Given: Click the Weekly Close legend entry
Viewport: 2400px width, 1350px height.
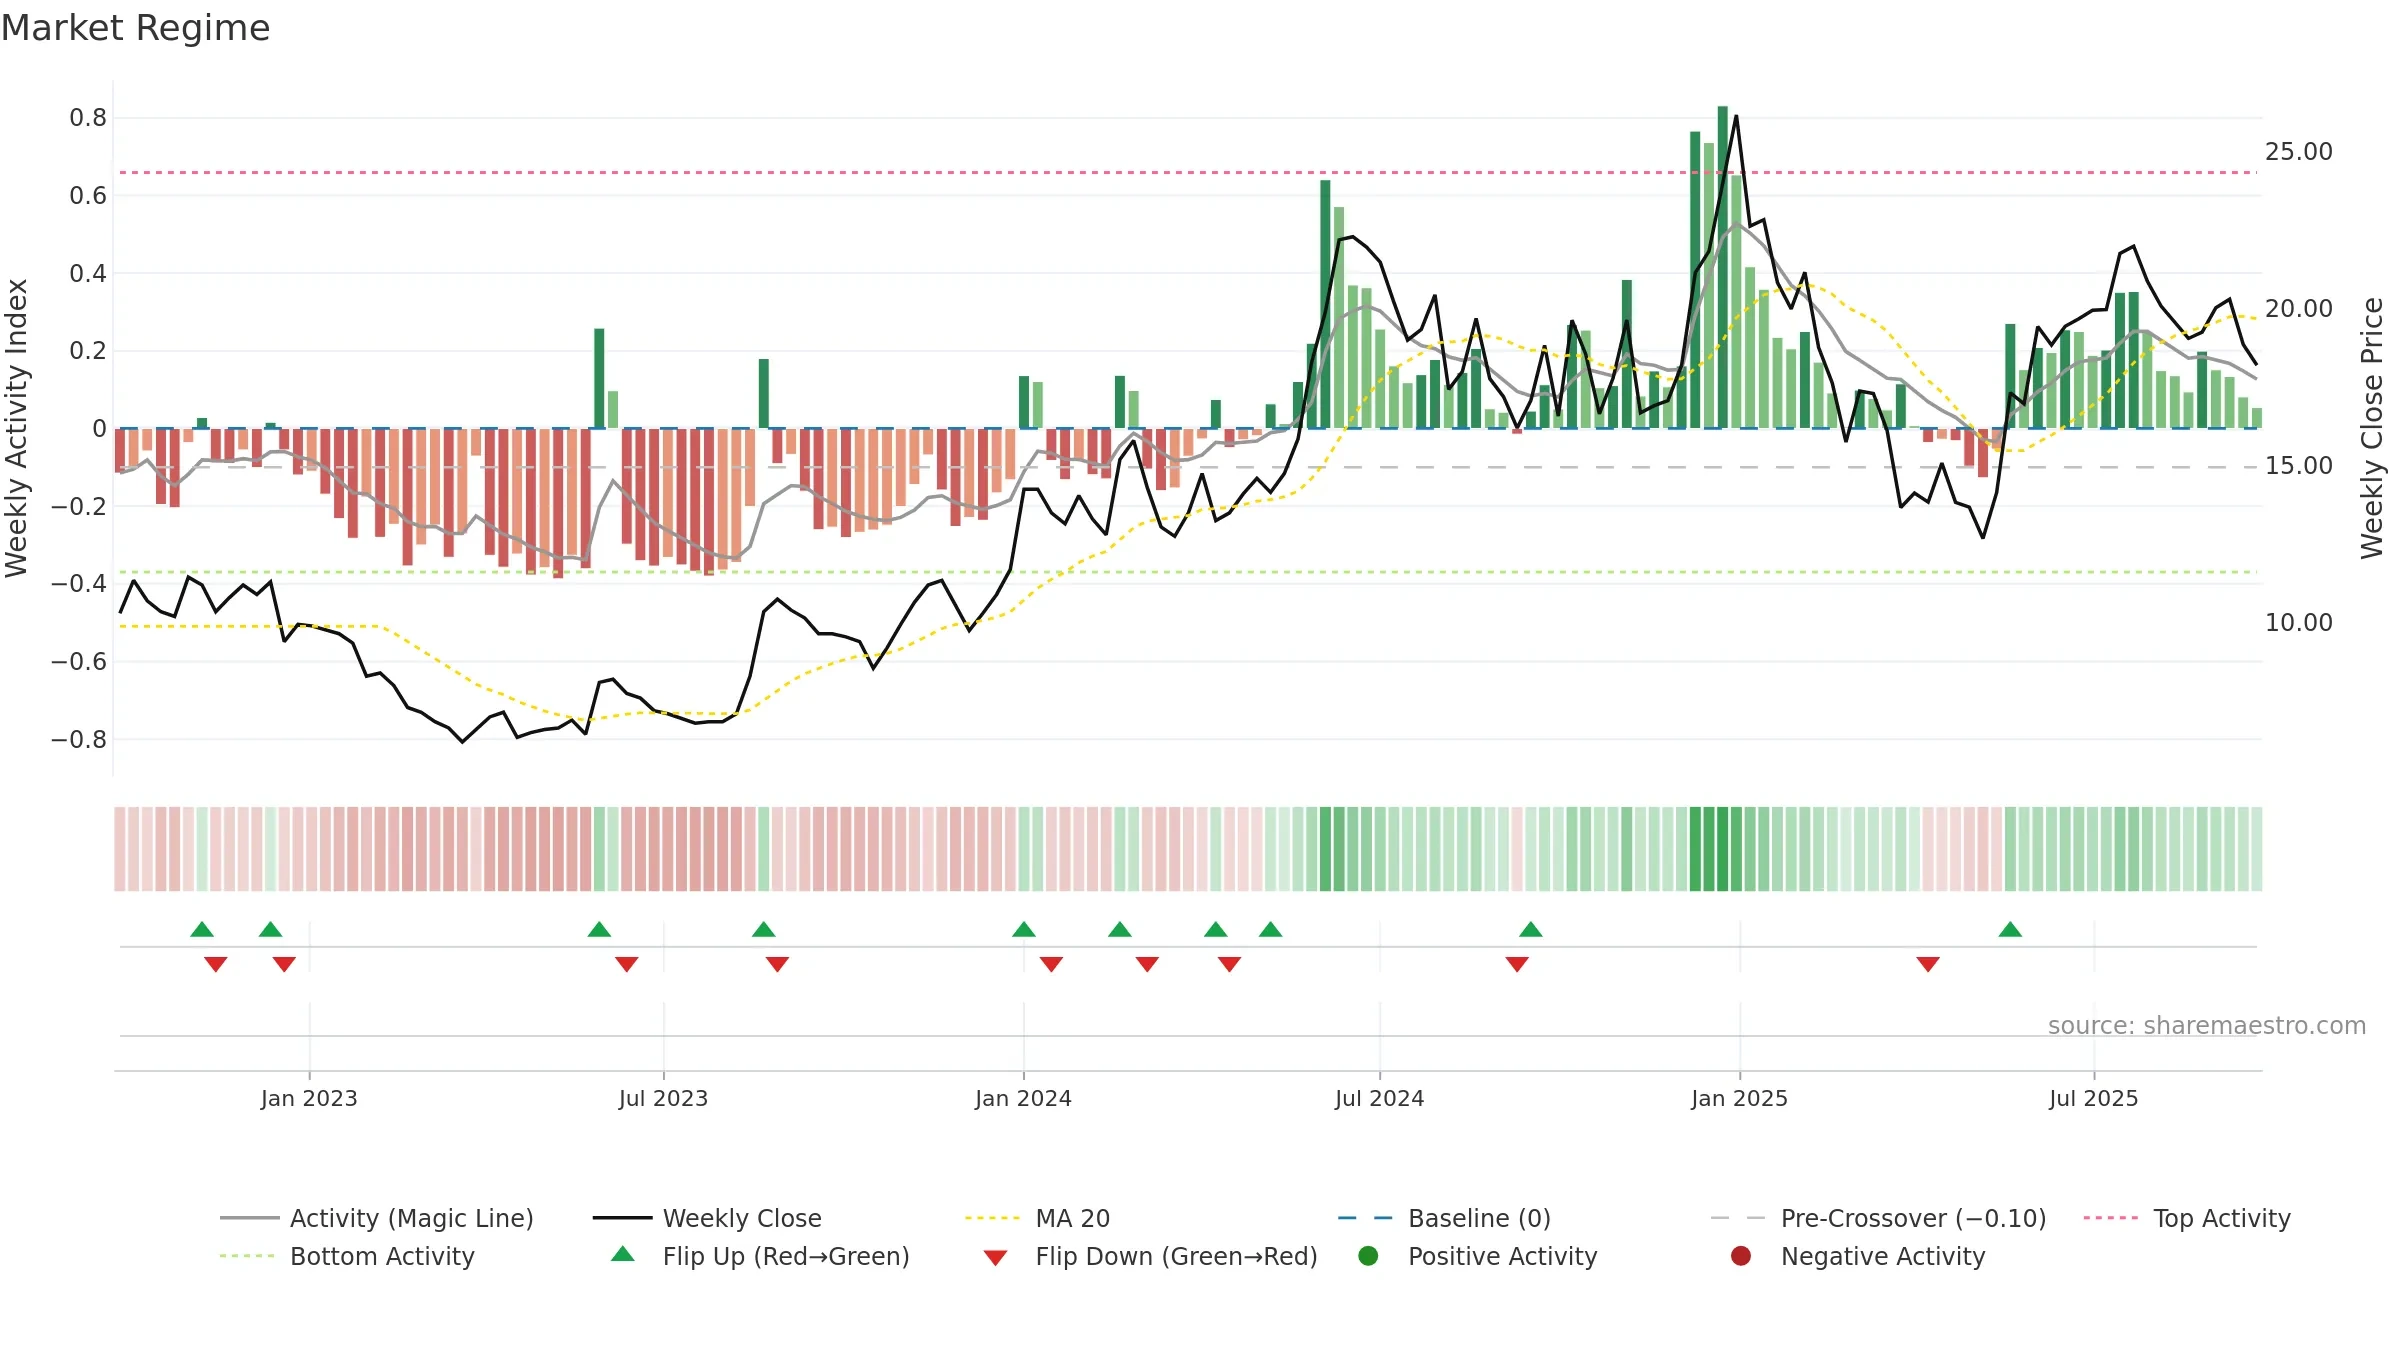Looking at the screenshot, I should click(707, 1218).
